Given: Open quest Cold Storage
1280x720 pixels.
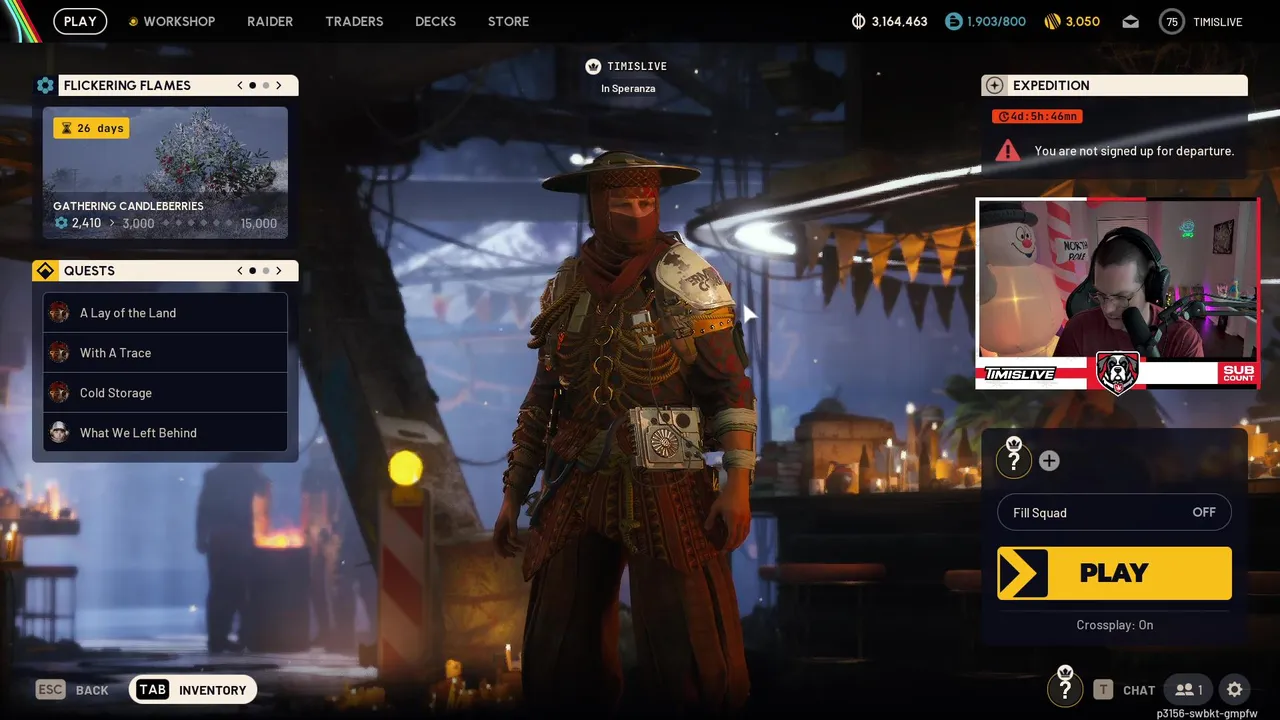Looking at the screenshot, I should [x=165, y=393].
